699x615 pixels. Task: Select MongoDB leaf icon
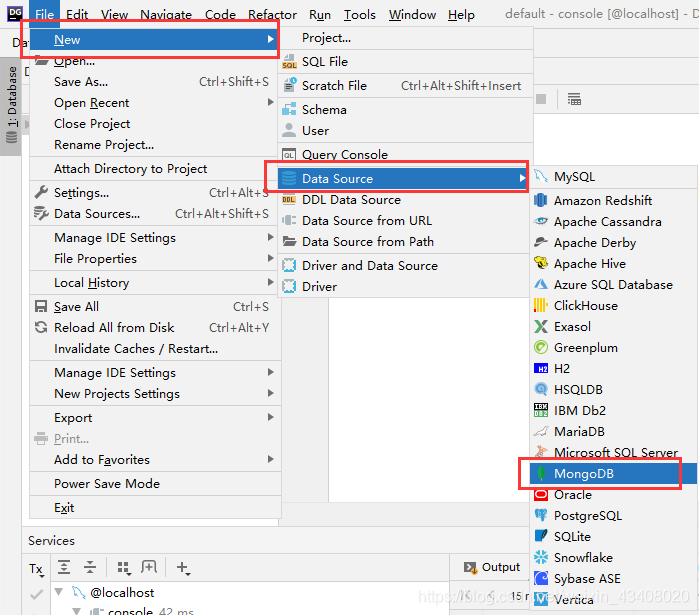(541, 473)
